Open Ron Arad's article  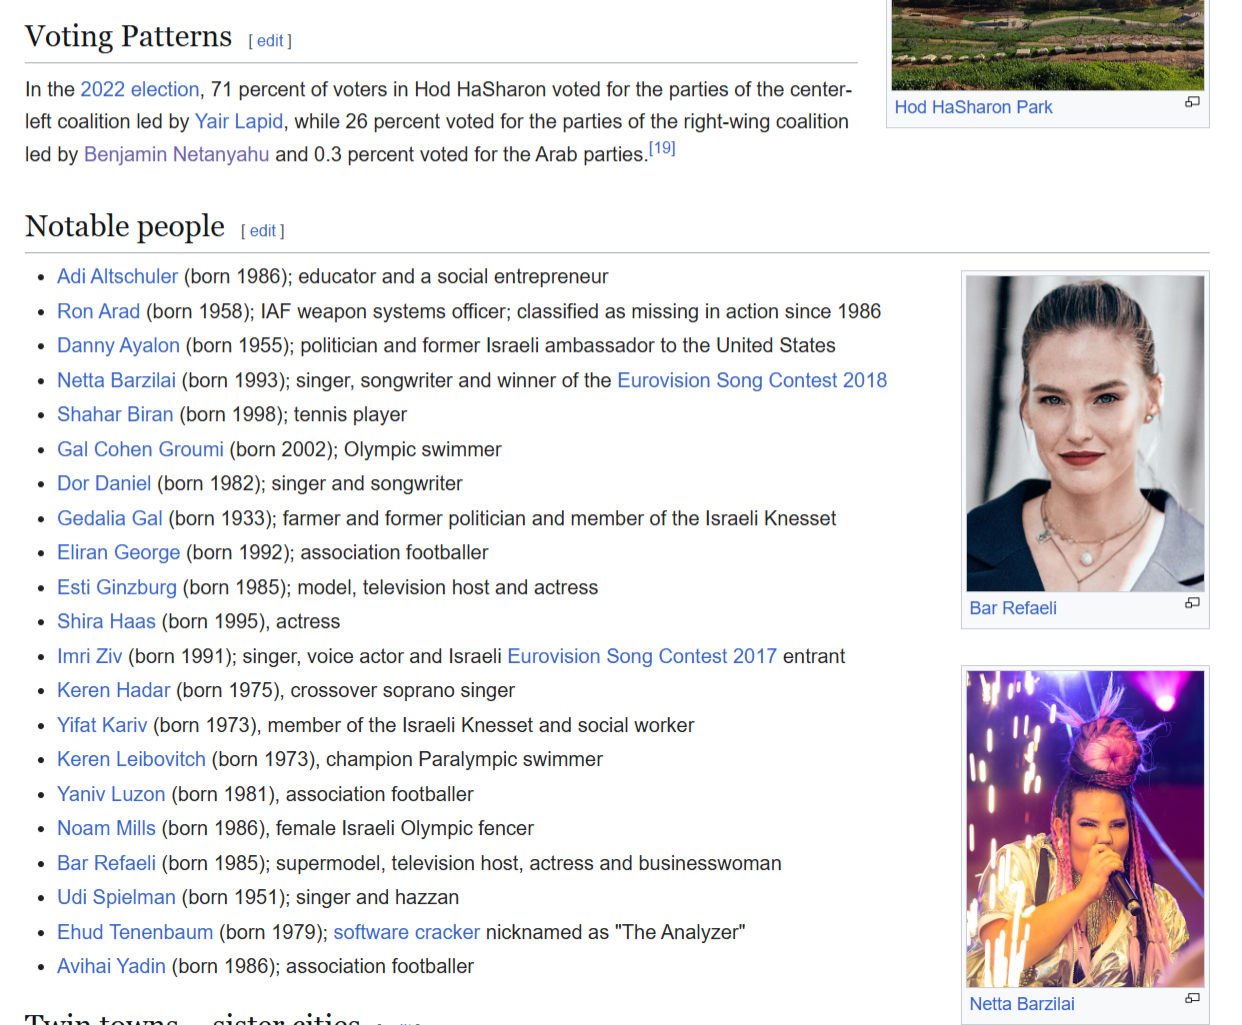98,311
